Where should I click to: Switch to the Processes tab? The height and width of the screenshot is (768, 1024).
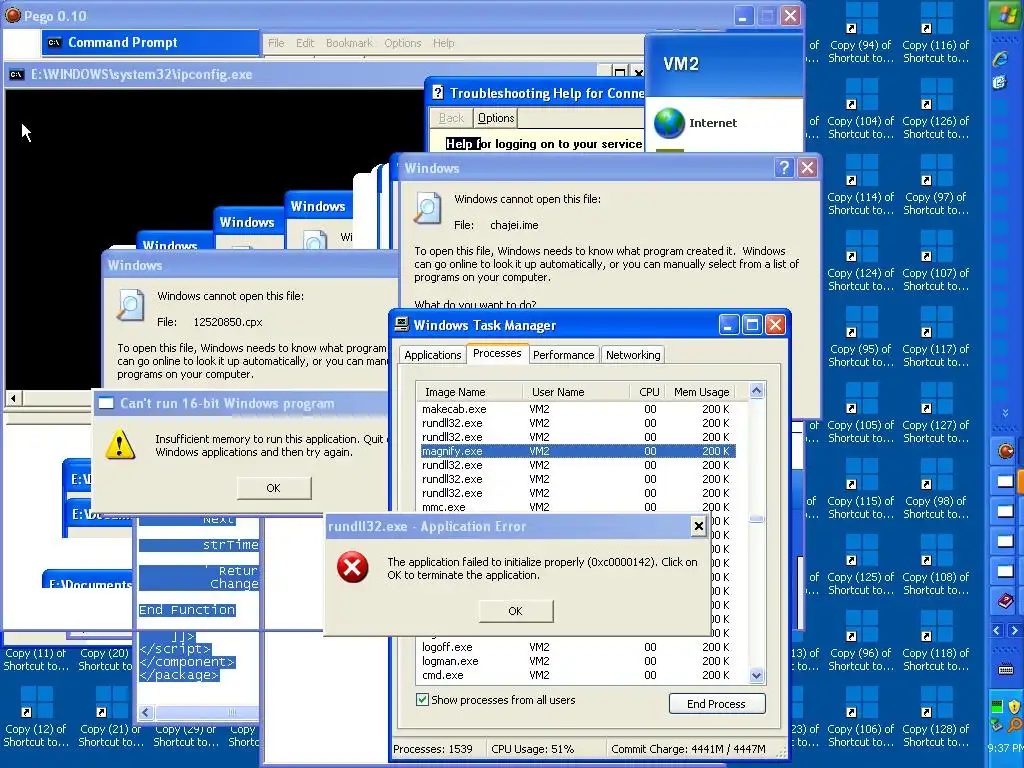coord(497,353)
